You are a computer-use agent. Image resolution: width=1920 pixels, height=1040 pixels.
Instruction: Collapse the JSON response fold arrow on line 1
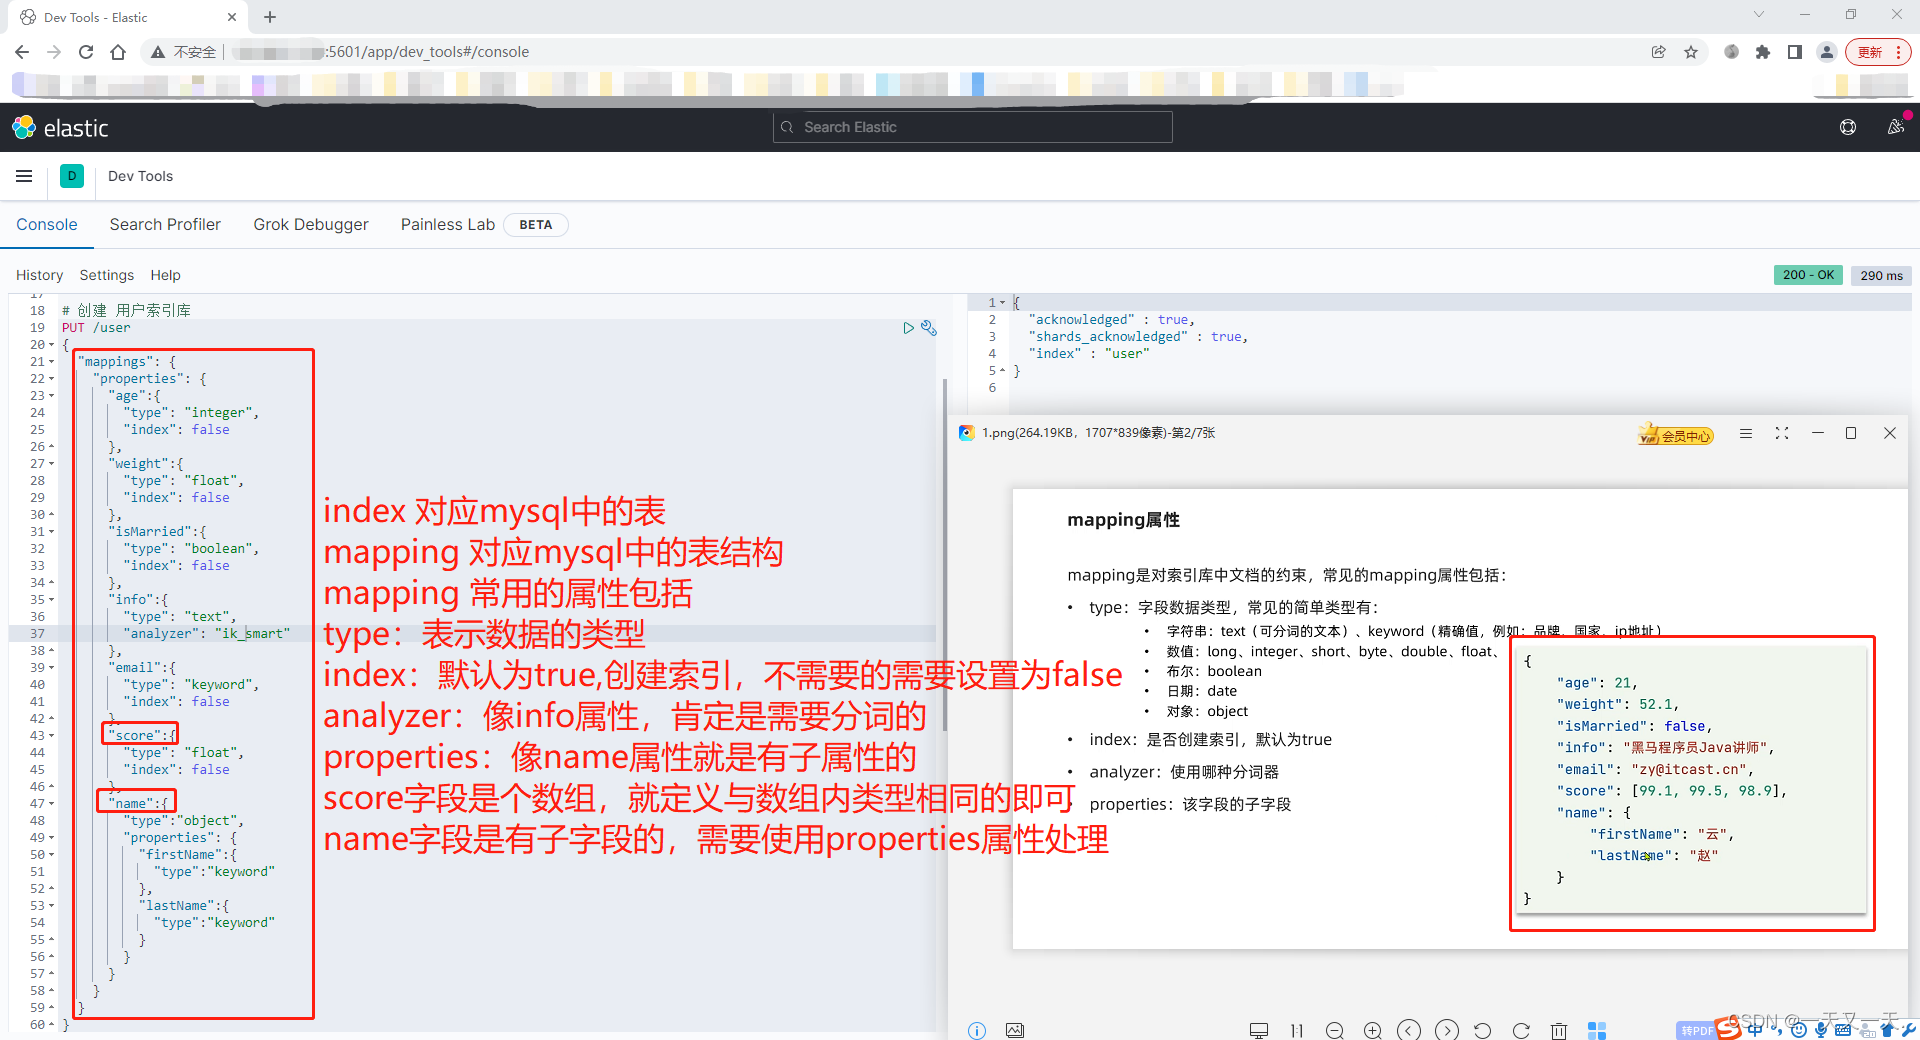click(x=1001, y=302)
